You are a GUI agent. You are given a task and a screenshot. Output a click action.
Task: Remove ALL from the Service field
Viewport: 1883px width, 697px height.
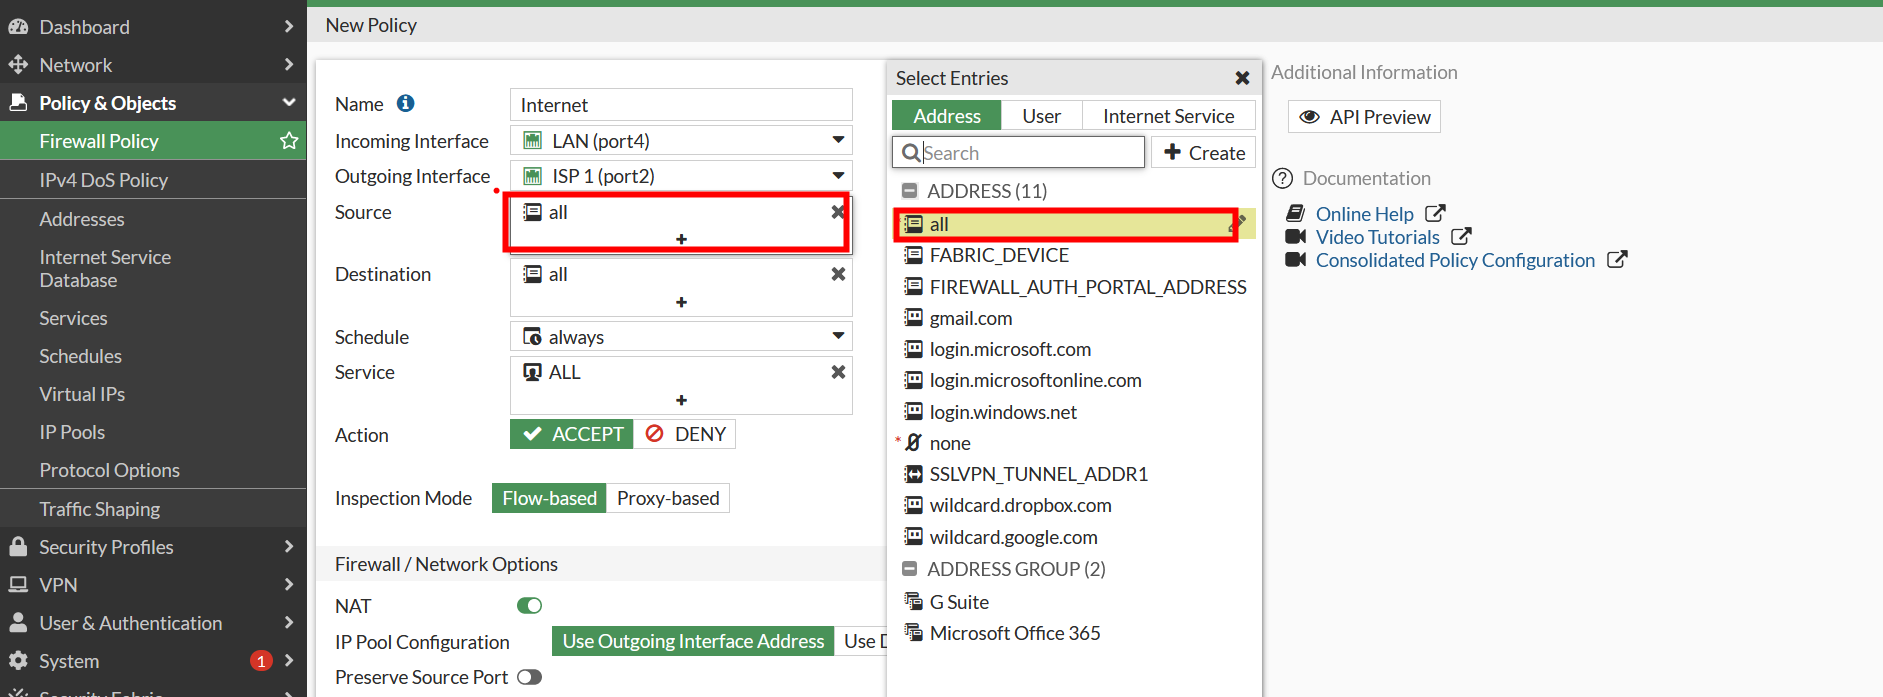pos(838,372)
